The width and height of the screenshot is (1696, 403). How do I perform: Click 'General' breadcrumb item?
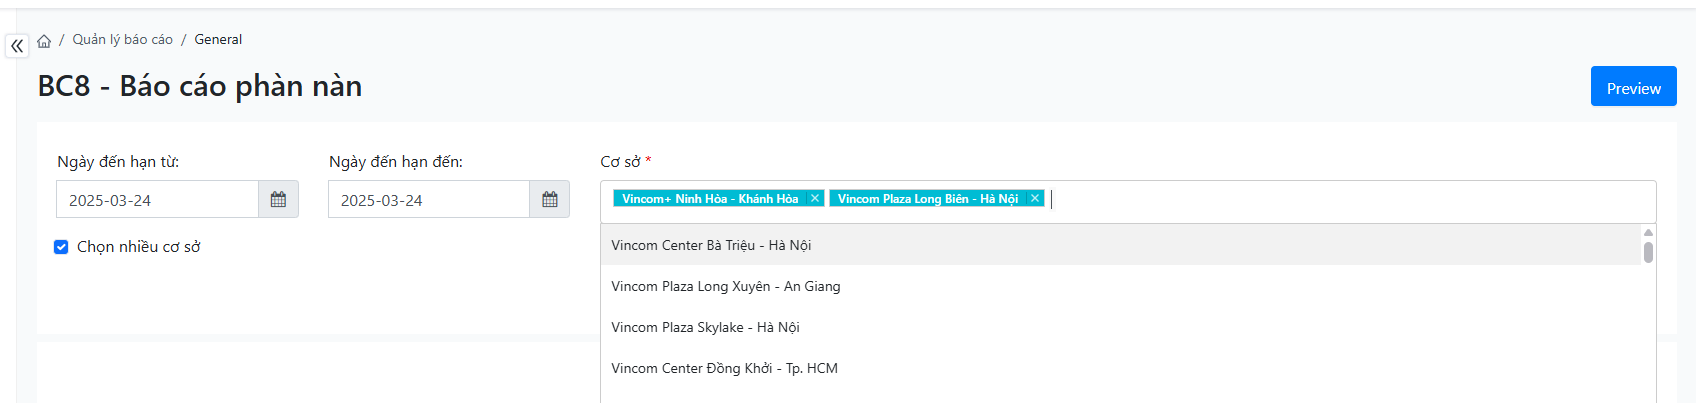click(x=218, y=40)
